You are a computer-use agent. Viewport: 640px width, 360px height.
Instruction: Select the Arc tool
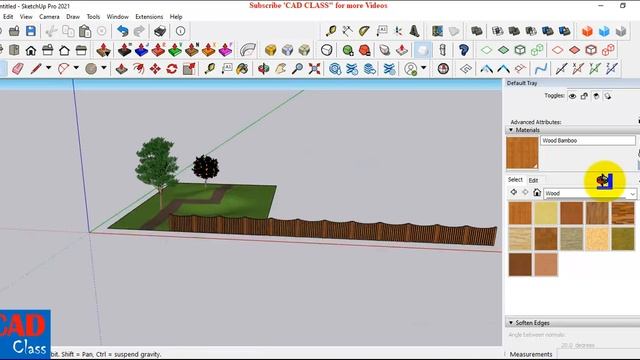63,69
